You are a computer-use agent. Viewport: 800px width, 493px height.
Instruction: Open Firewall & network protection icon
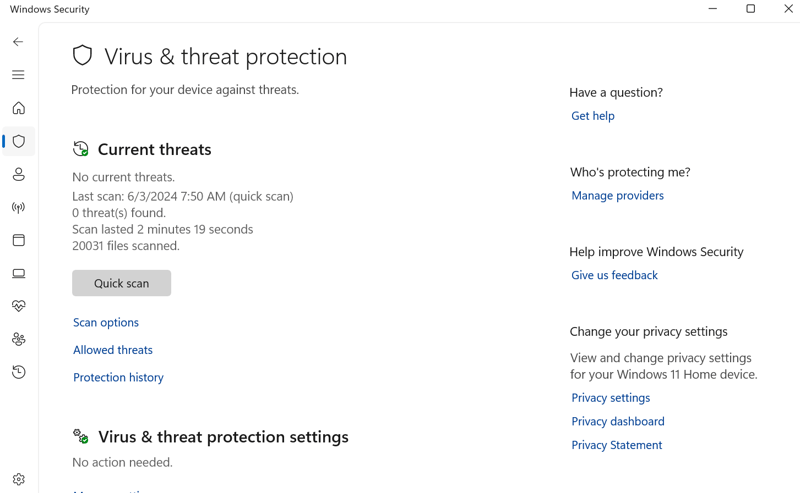[x=18, y=208]
